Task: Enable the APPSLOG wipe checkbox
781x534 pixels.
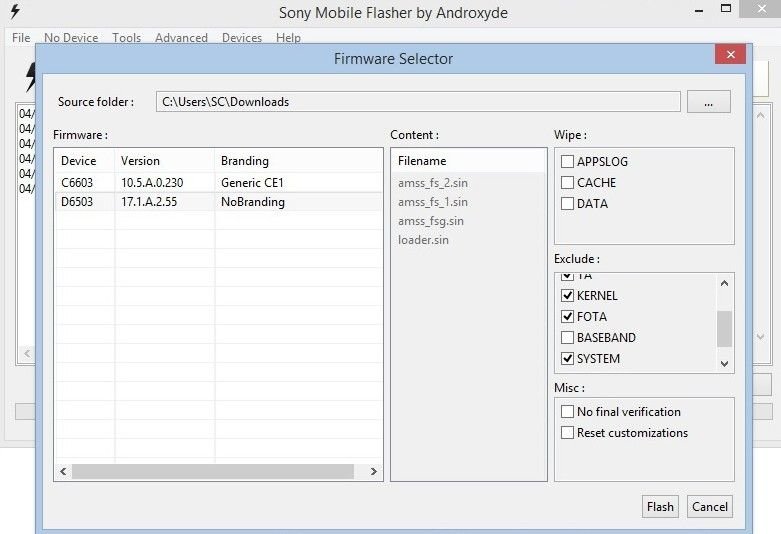Action: tap(567, 161)
